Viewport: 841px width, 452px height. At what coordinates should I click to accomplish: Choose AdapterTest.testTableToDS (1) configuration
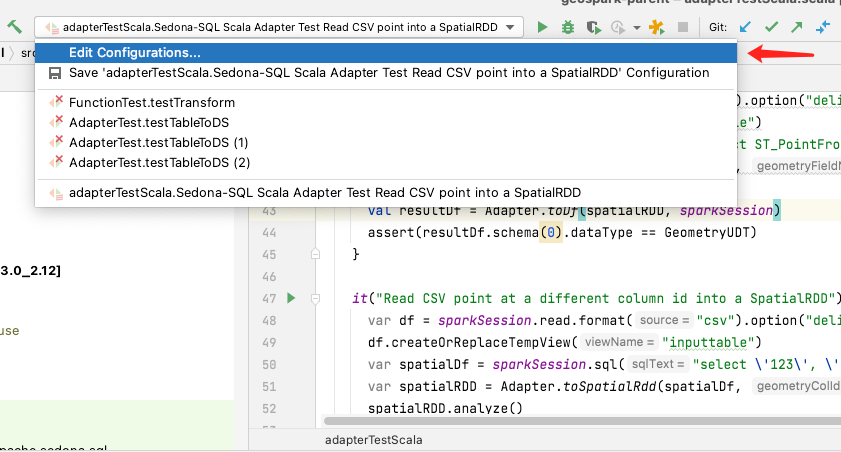tap(158, 142)
